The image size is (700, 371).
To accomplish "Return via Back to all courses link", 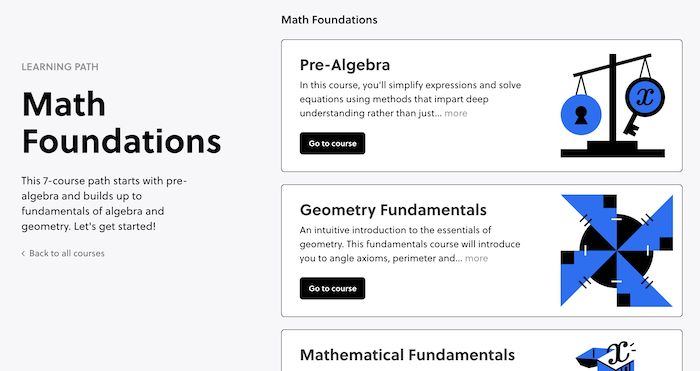I will coord(67,254).
